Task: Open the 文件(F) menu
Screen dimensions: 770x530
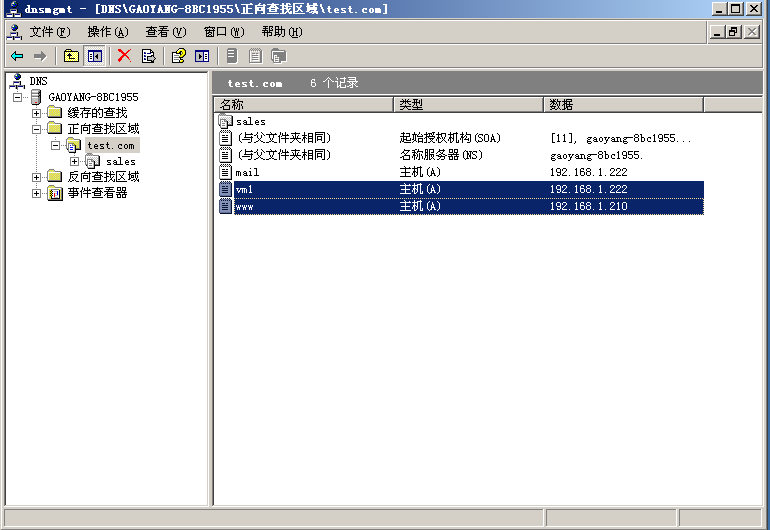Action: (x=50, y=32)
